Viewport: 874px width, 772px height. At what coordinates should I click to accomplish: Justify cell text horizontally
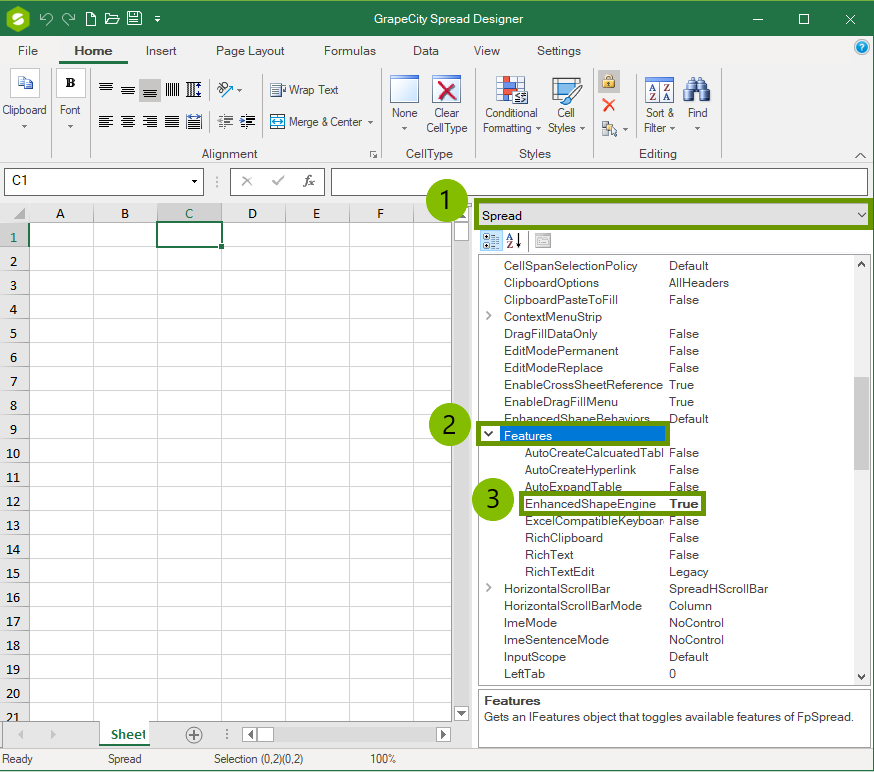click(172, 122)
